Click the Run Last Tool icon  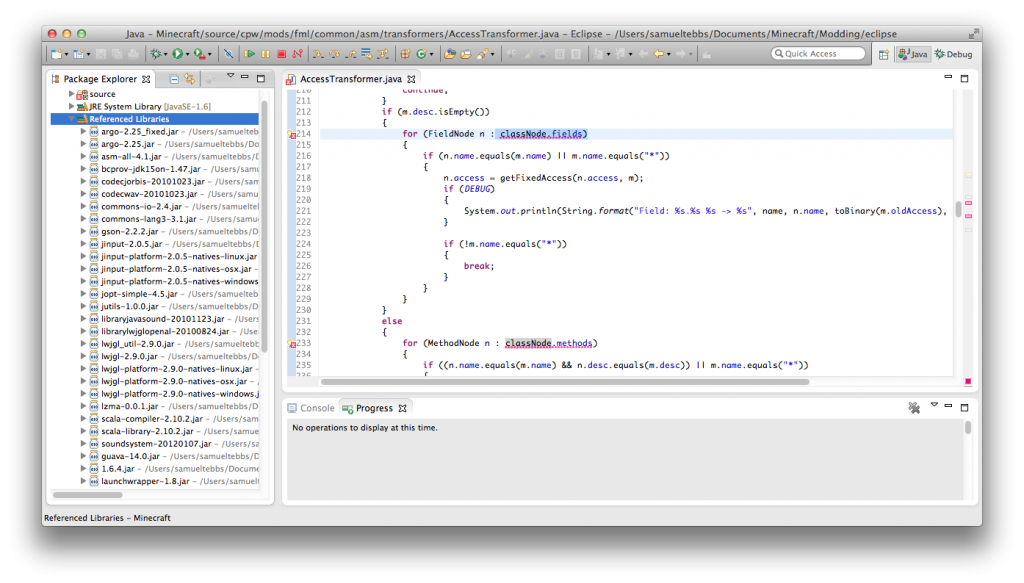pos(200,54)
